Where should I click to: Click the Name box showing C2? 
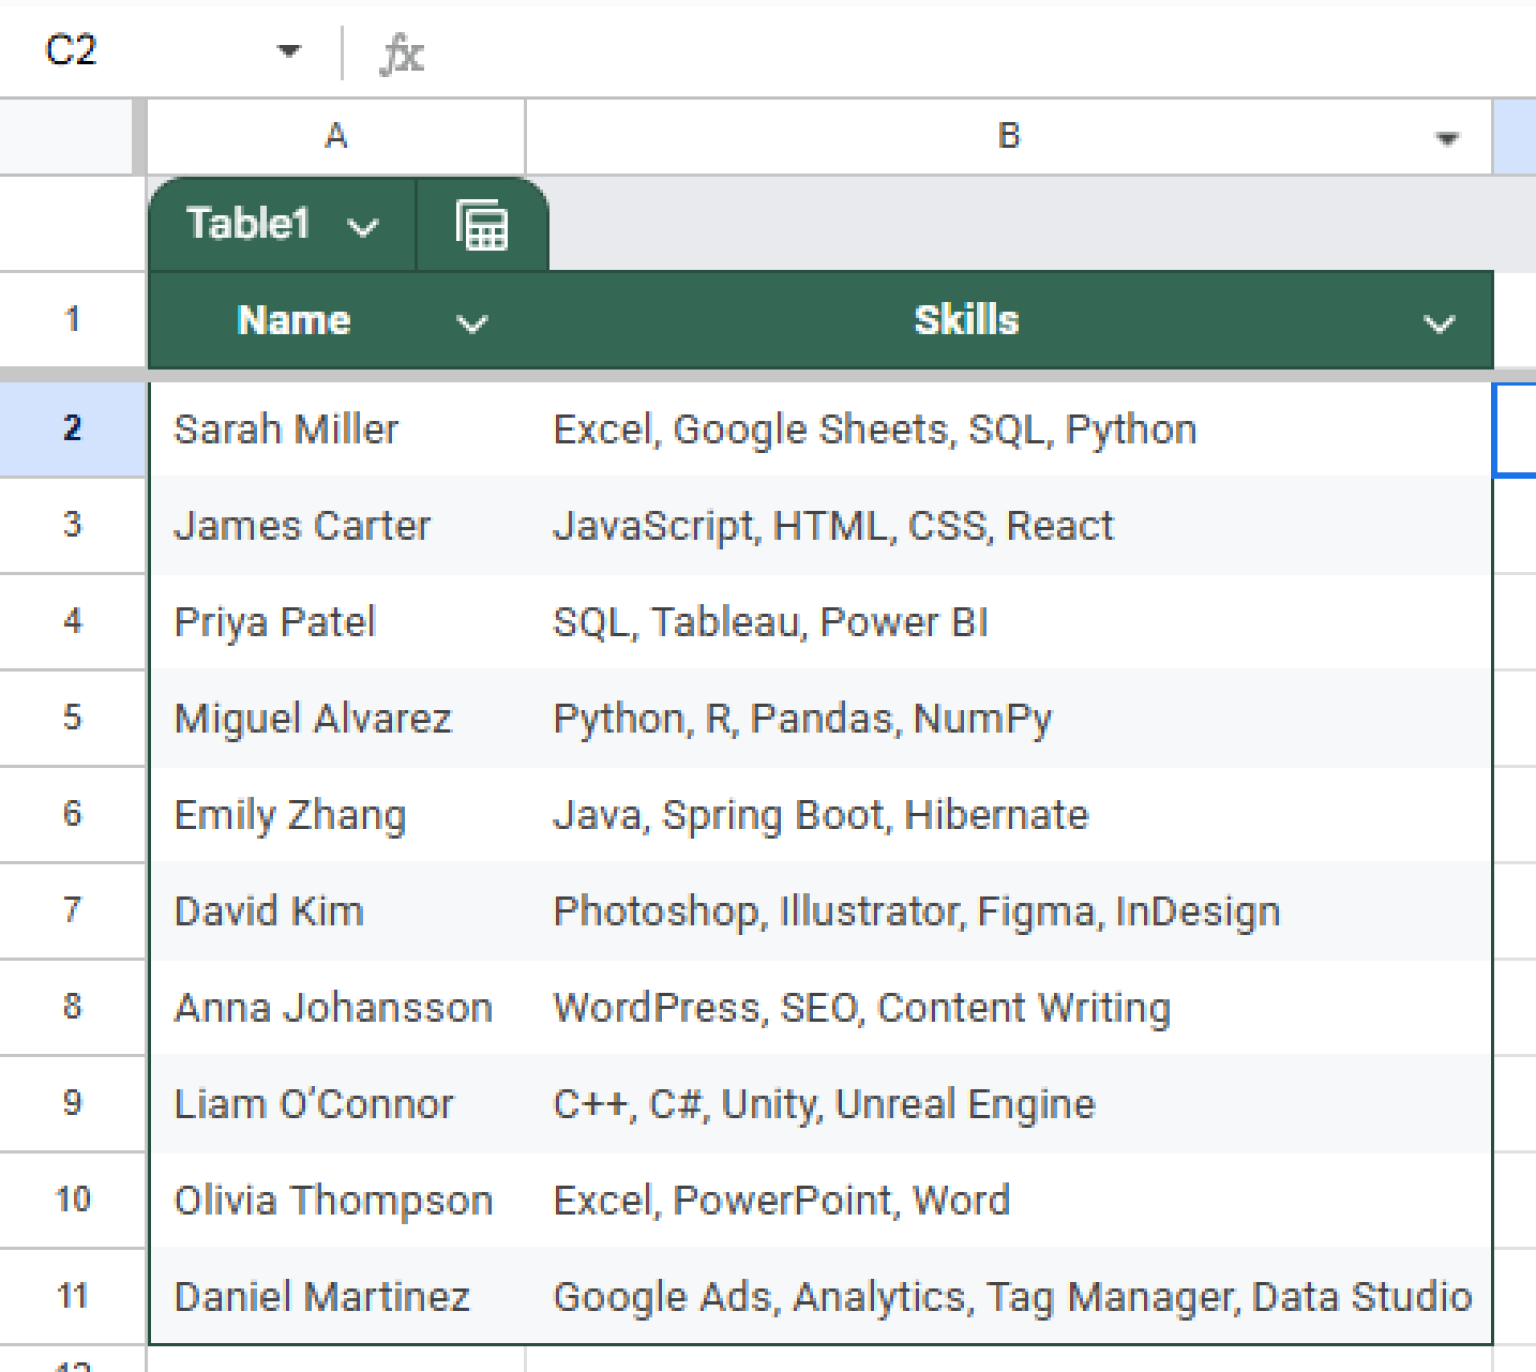click(x=70, y=51)
